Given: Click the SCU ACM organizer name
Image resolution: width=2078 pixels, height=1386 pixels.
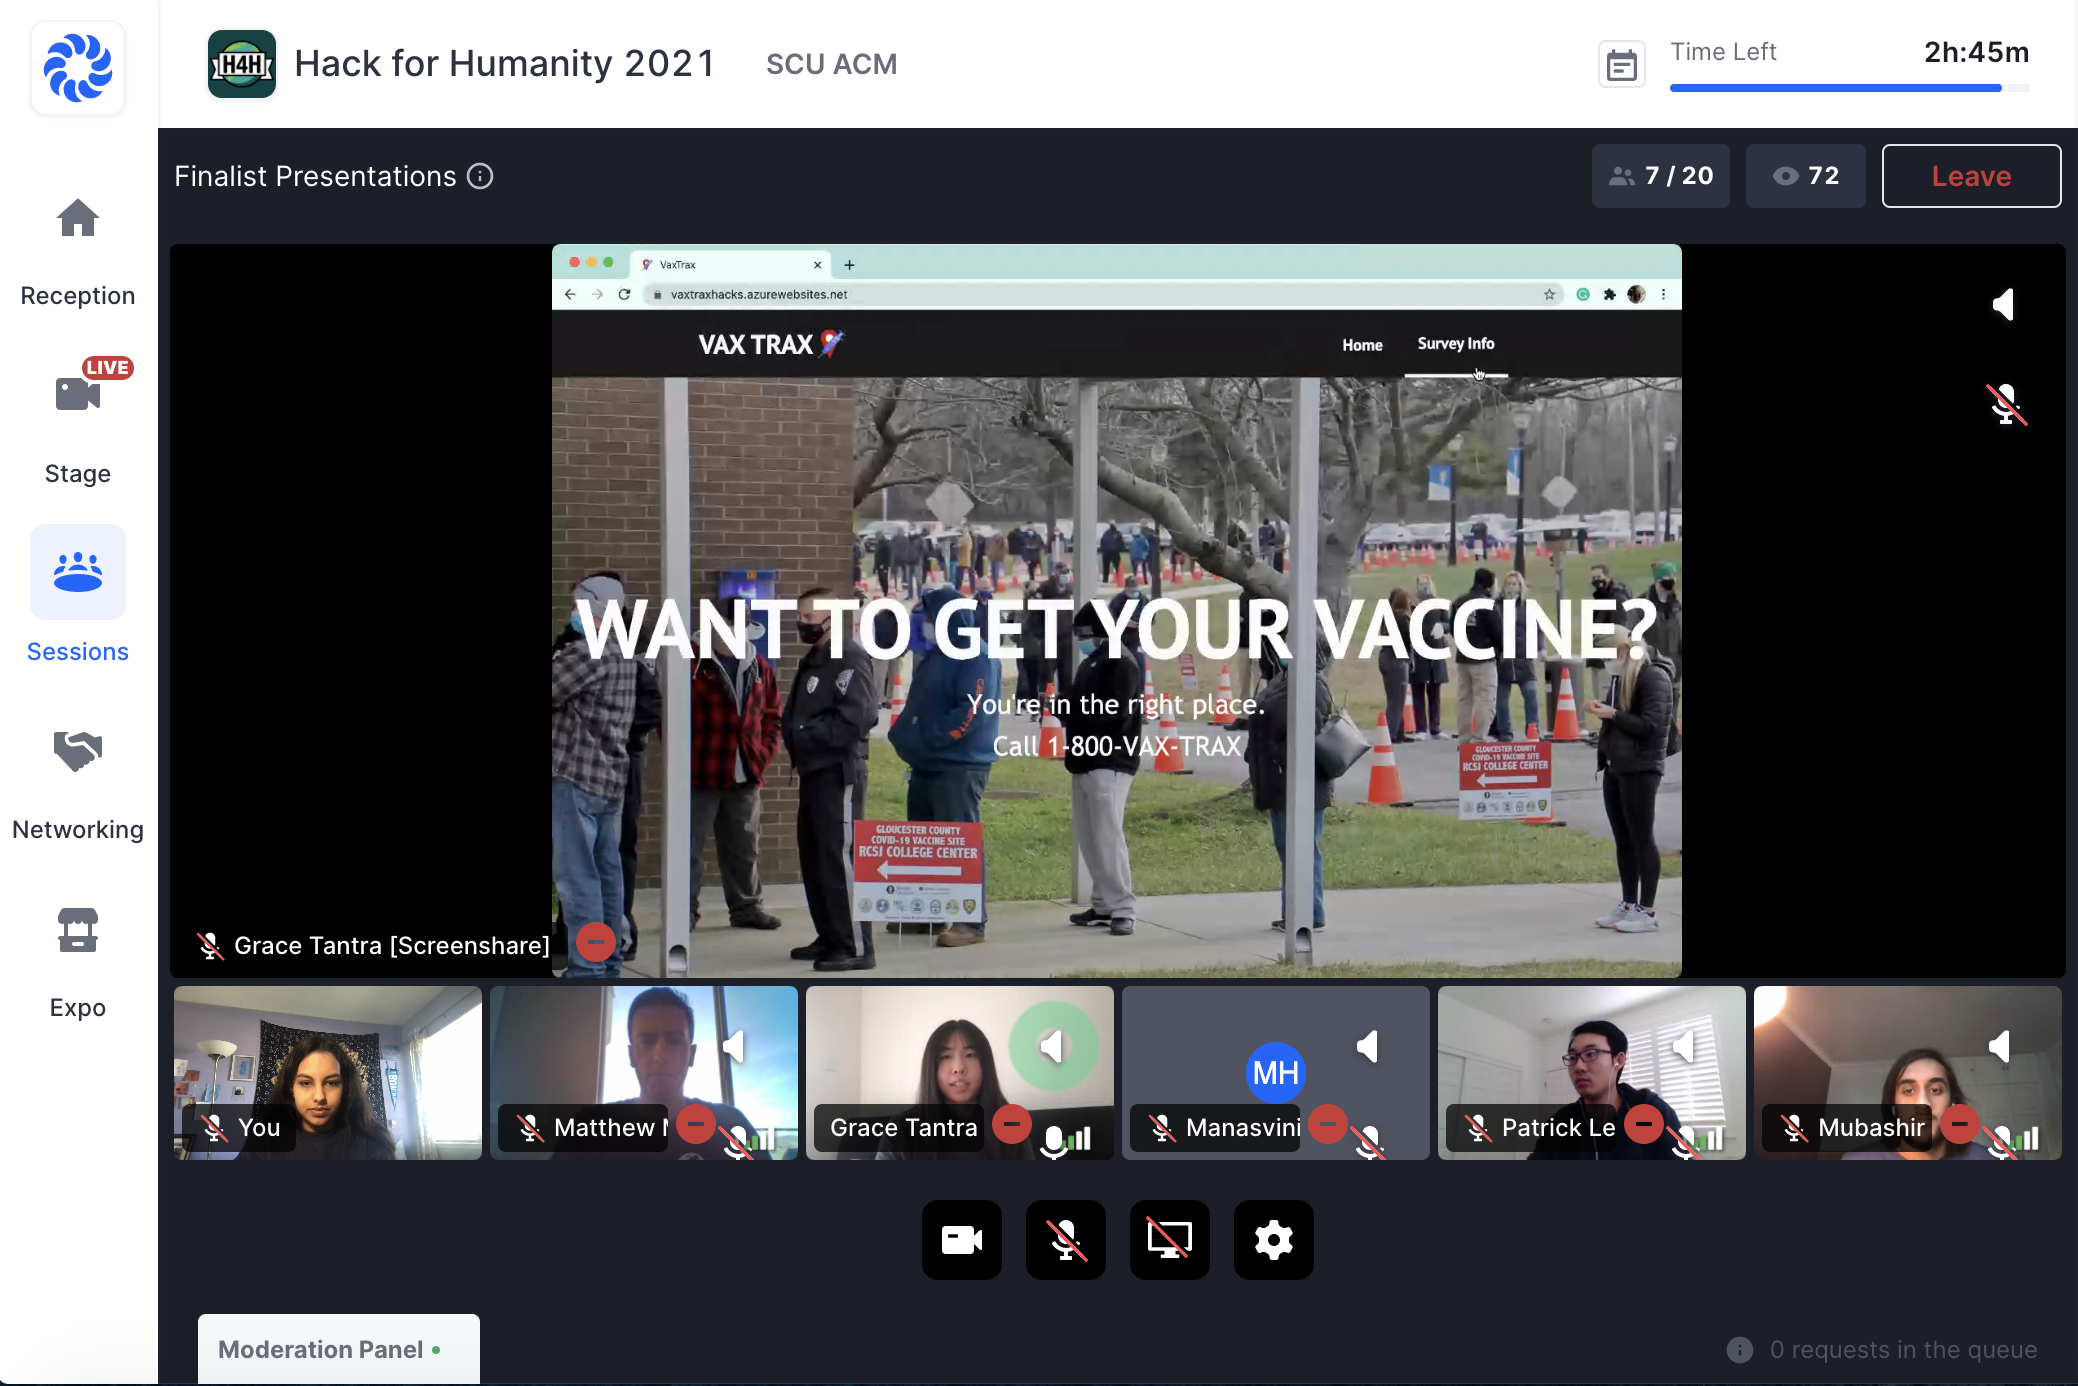Looking at the screenshot, I should [831, 65].
